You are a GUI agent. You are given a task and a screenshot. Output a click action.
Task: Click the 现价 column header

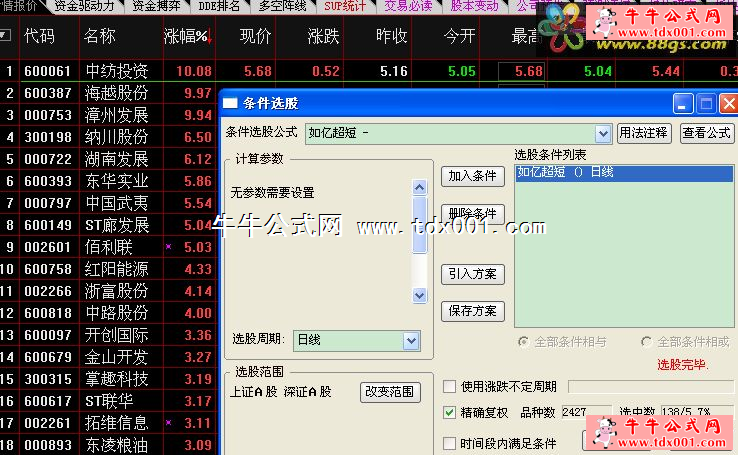[256, 36]
